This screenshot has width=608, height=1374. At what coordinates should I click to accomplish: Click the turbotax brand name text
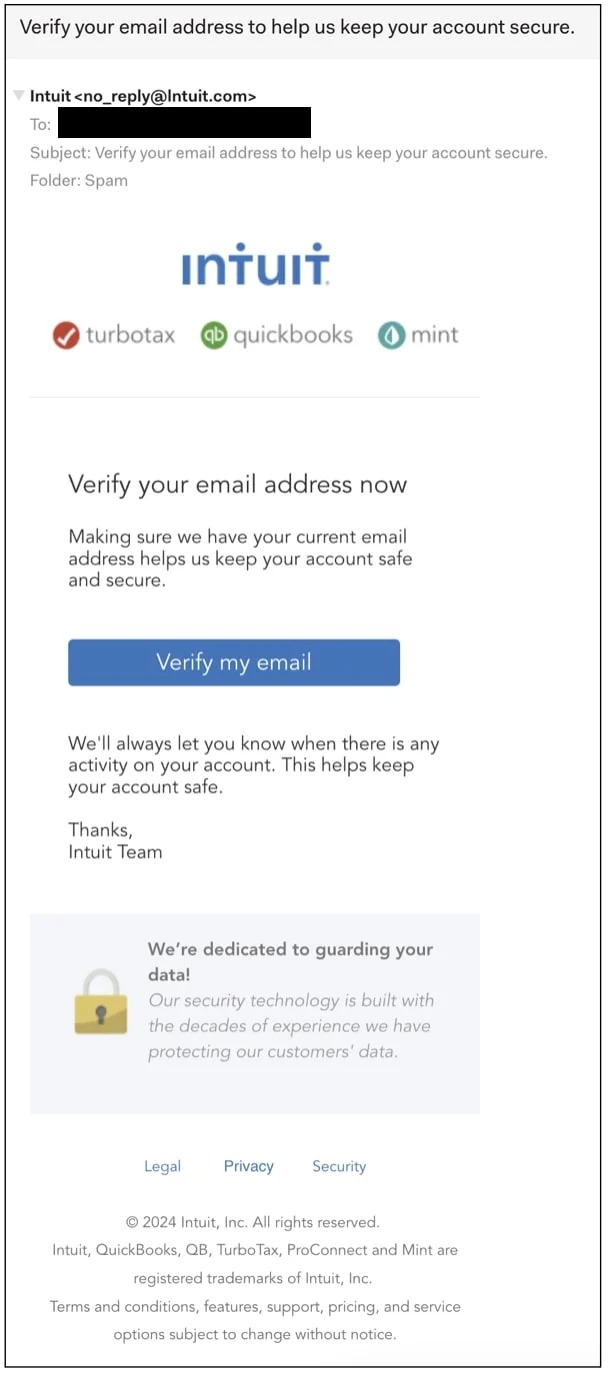(x=130, y=335)
